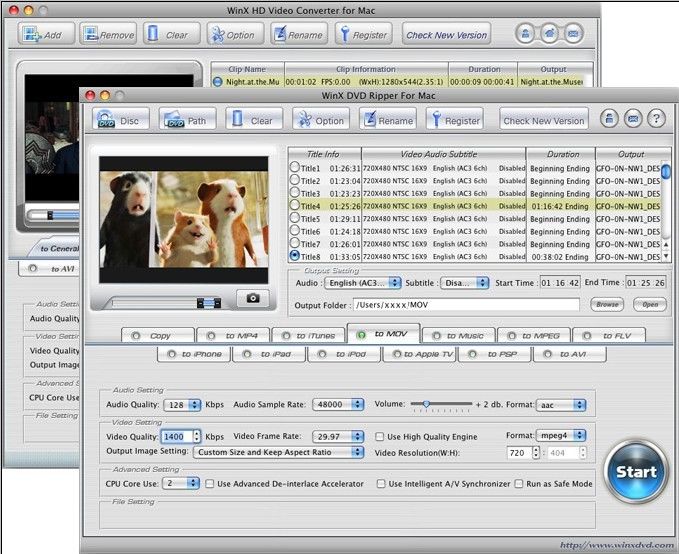Image resolution: width=679 pixels, height=554 pixels.
Task: Open the Audio Quality 128 dropdown
Action: click(182, 405)
